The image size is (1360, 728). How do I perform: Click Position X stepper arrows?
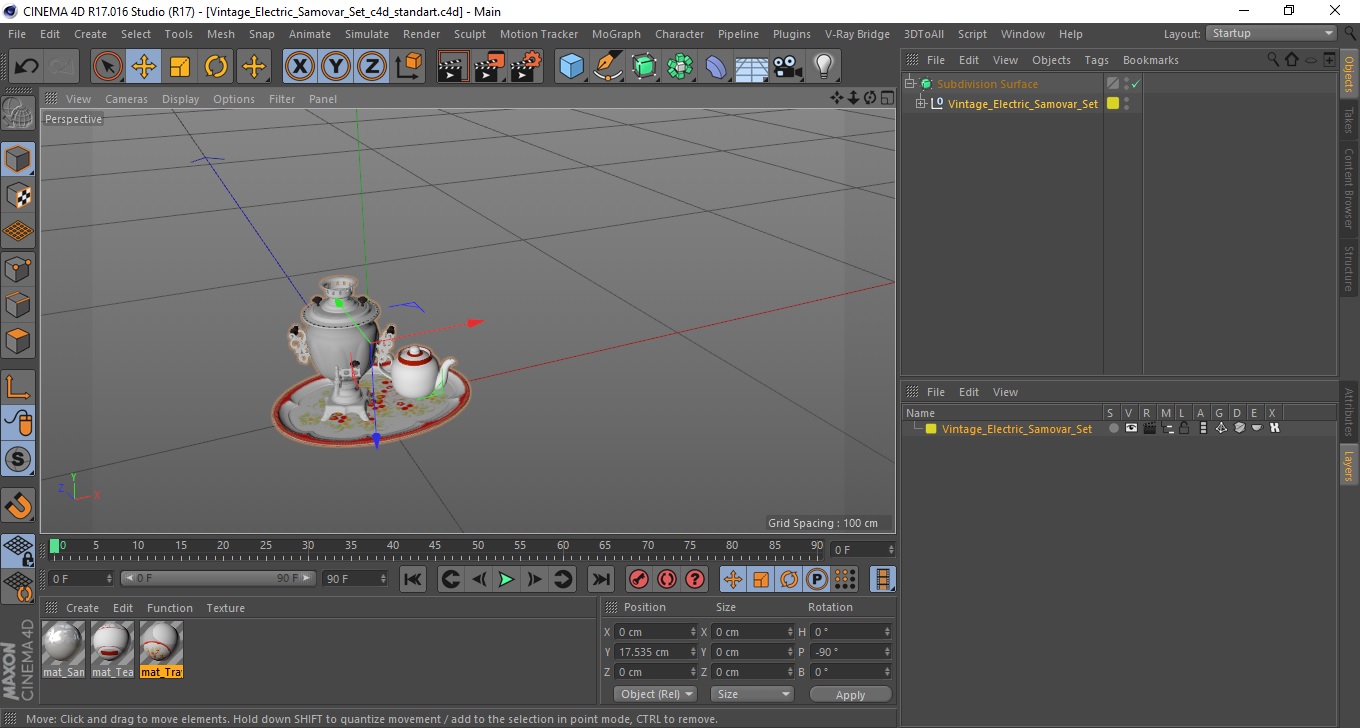click(693, 632)
